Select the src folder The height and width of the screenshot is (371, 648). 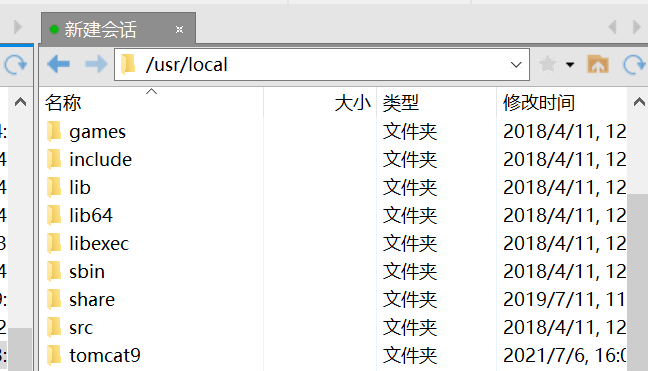tap(81, 328)
